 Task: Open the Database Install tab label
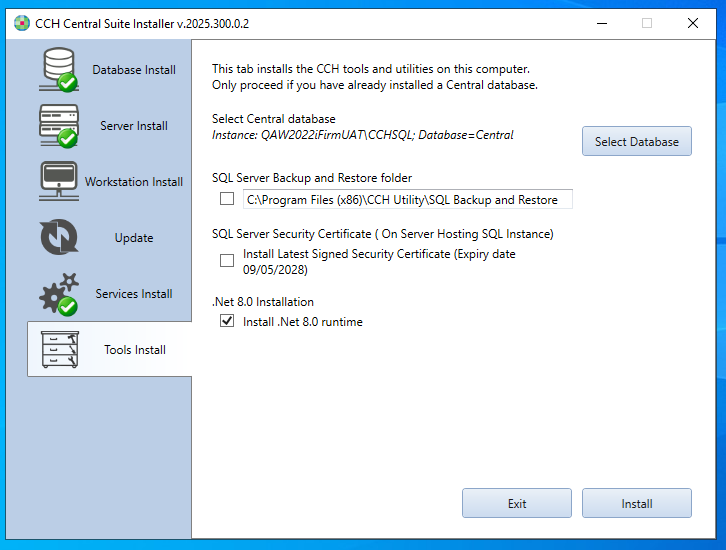pos(134,70)
